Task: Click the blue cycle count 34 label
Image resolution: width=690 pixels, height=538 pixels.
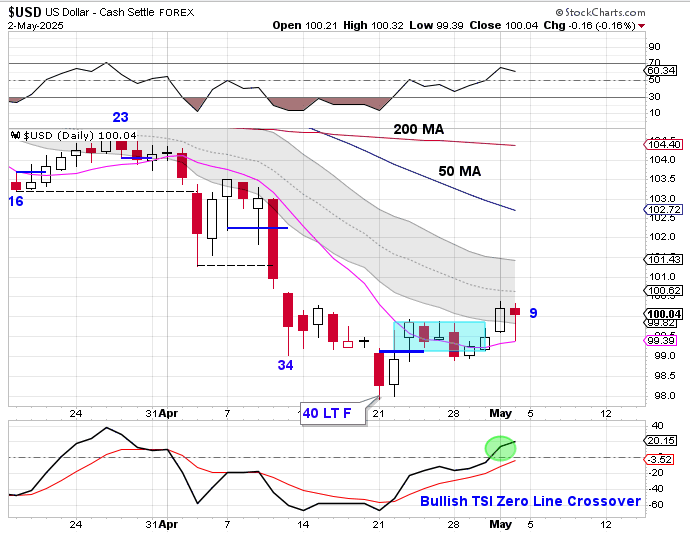Action: point(285,365)
